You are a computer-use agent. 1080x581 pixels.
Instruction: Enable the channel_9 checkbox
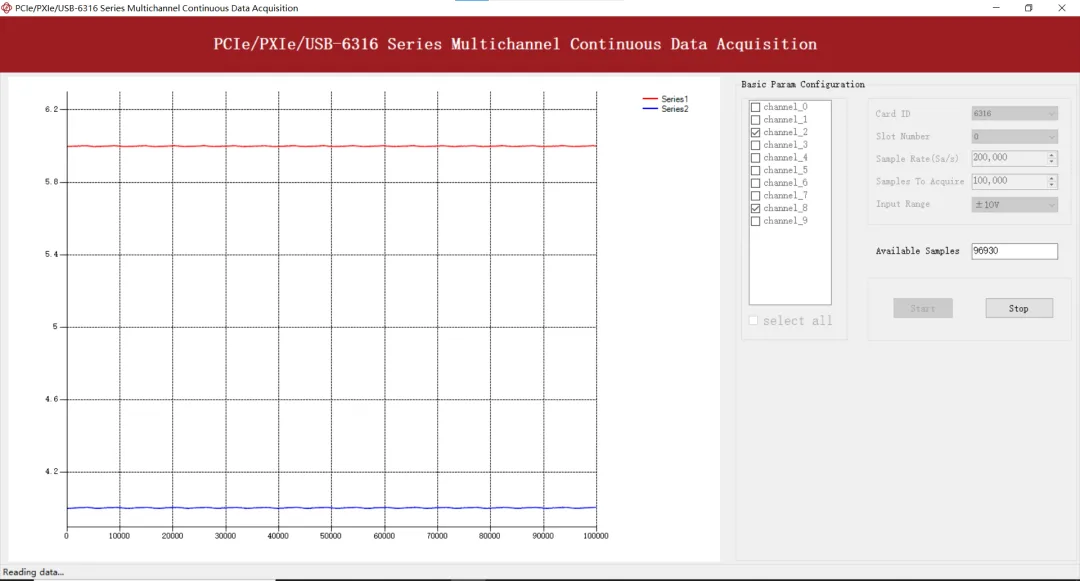[x=756, y=222]
